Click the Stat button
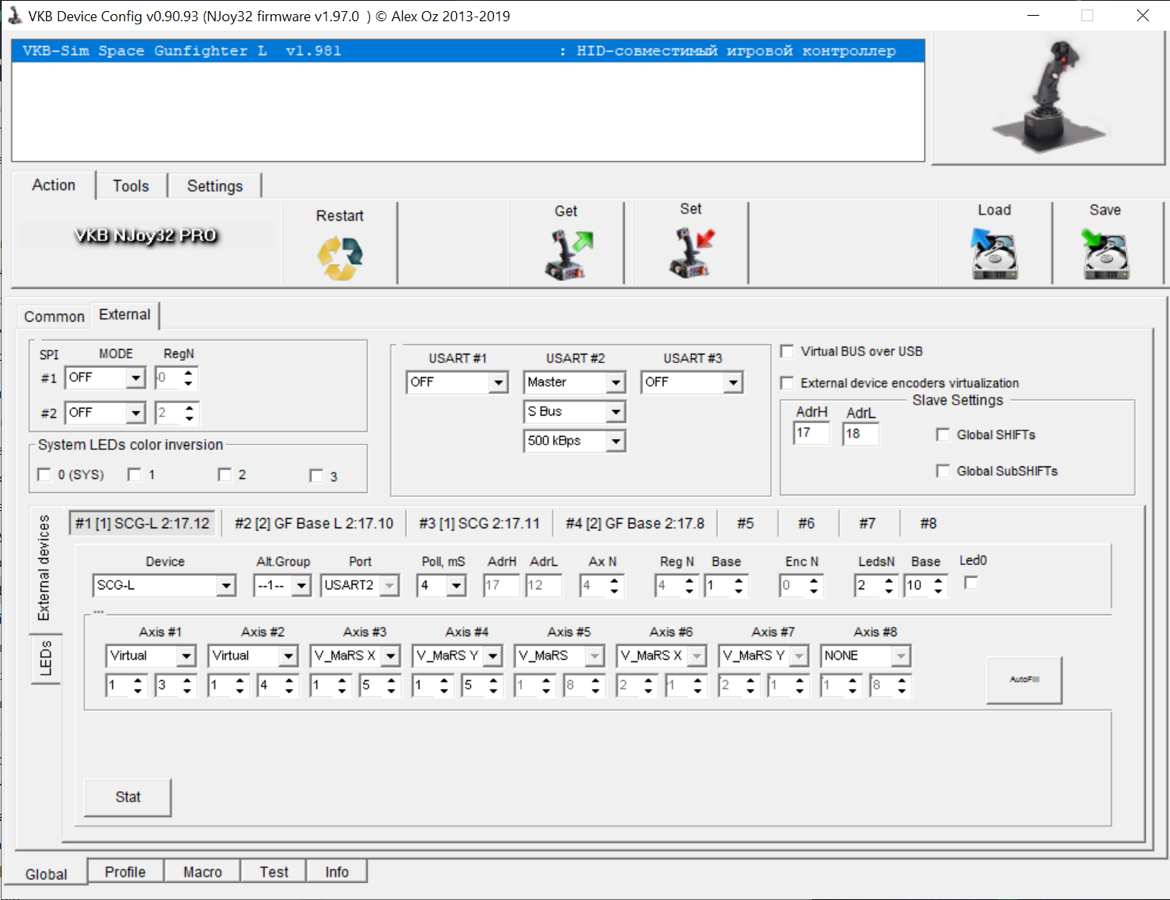Screen dimensions: 1170x900 tap(128, 797)
